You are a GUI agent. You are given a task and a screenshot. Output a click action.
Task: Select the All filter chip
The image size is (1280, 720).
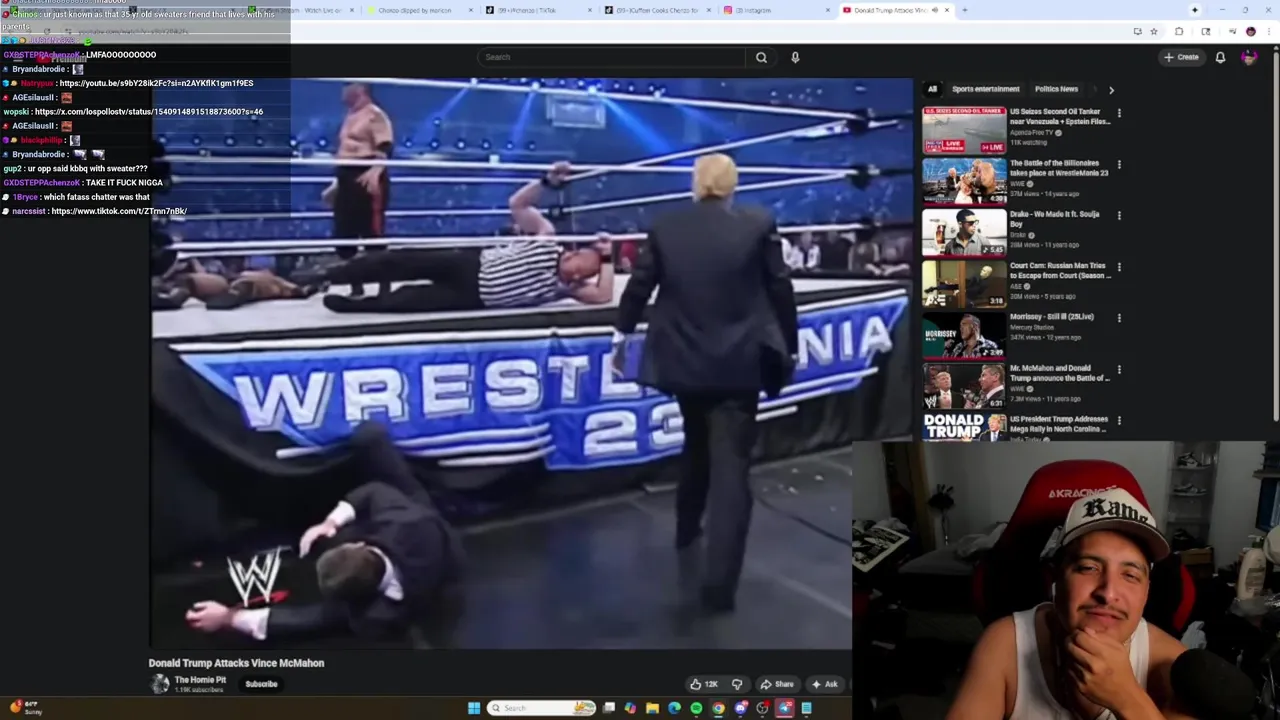tap(932, 89)
